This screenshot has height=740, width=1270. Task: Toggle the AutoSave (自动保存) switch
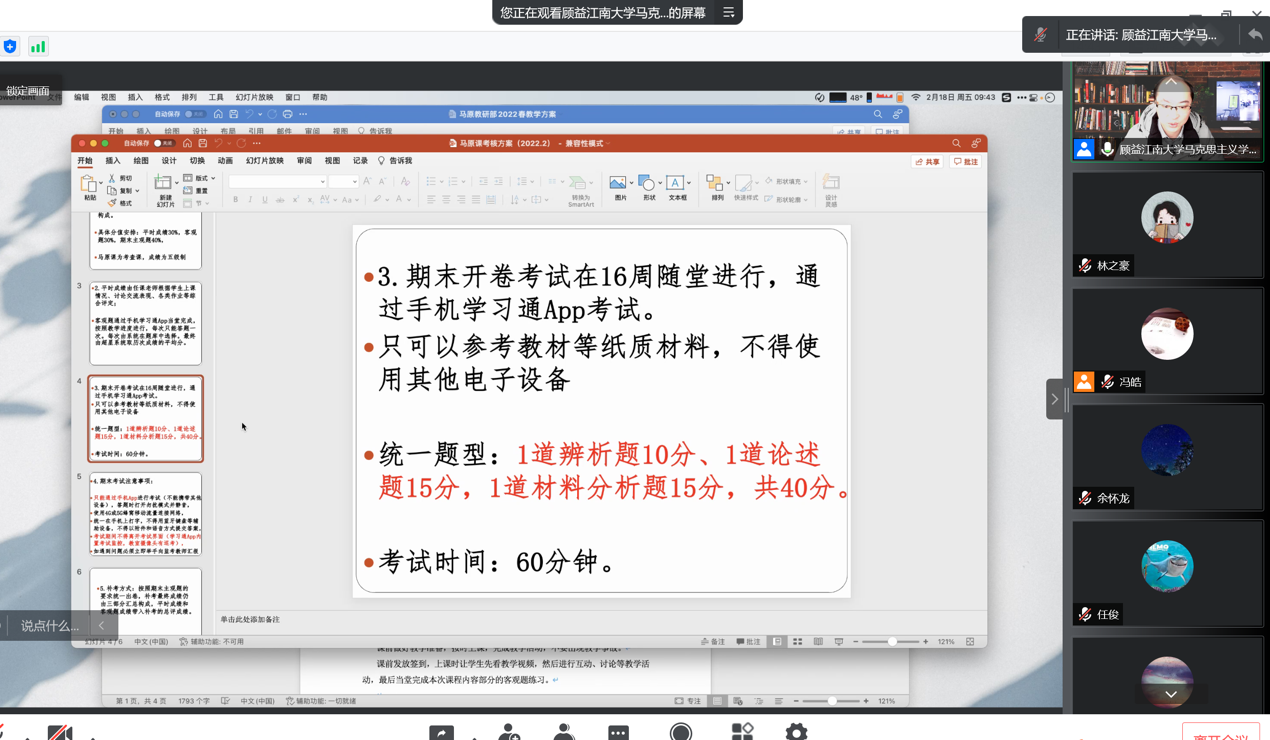point(162,144)
